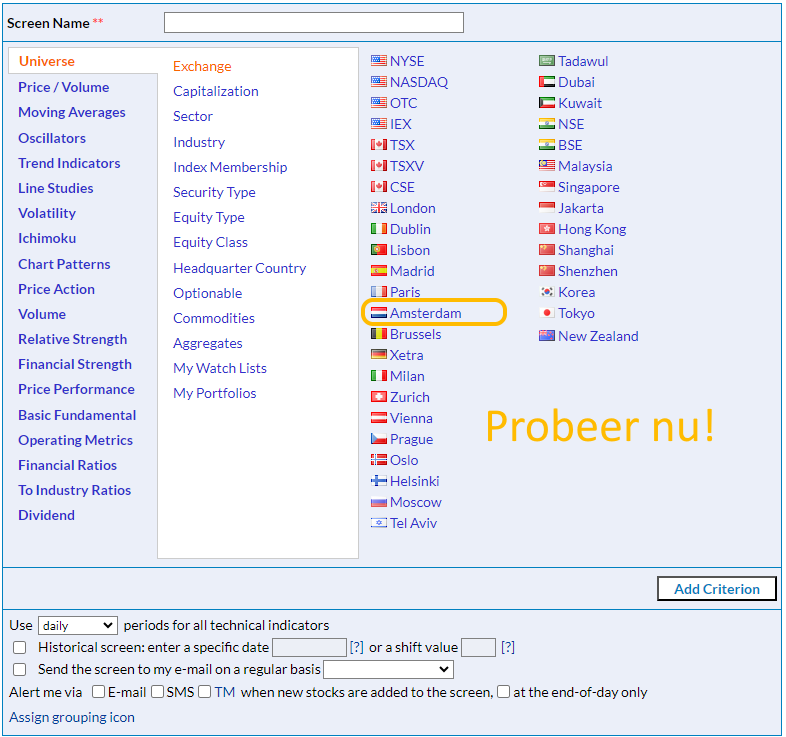Viewport: 786px width, 737px height.
Task: Click the shift value input field
Action: [478, 647]
